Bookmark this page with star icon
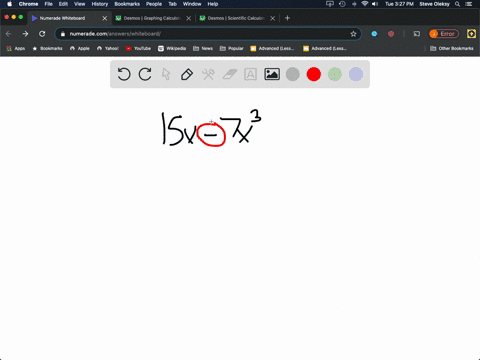480x360 pixels. coord(353,34)
